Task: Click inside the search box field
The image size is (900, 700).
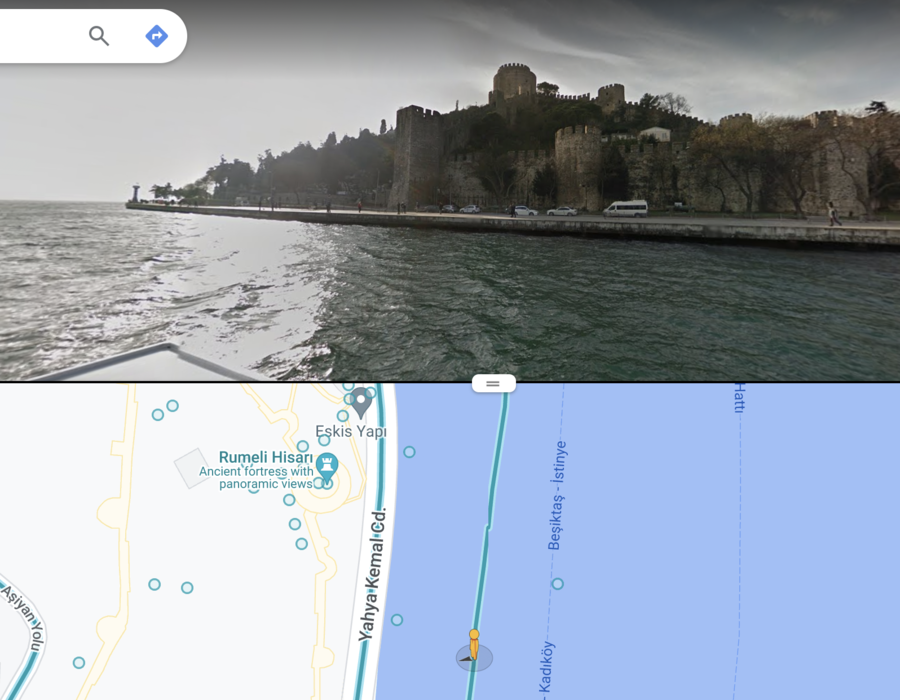Action: click(x=40, y=36)
